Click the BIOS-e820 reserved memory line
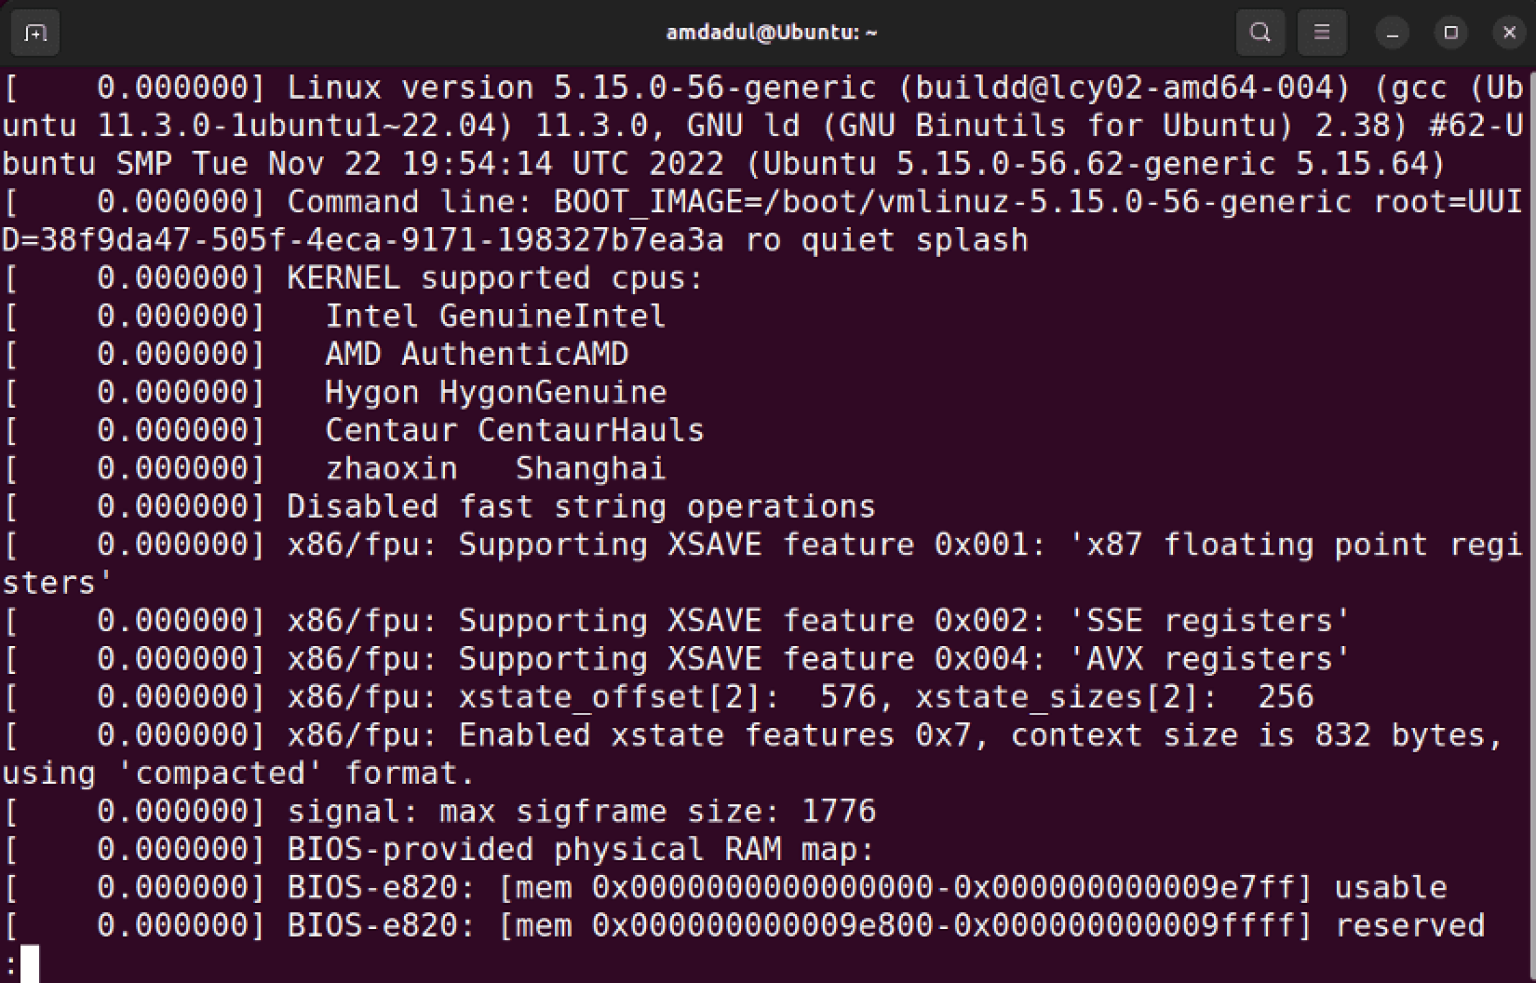This screenshot has width=1536, height=983. [x=740, y=925]
